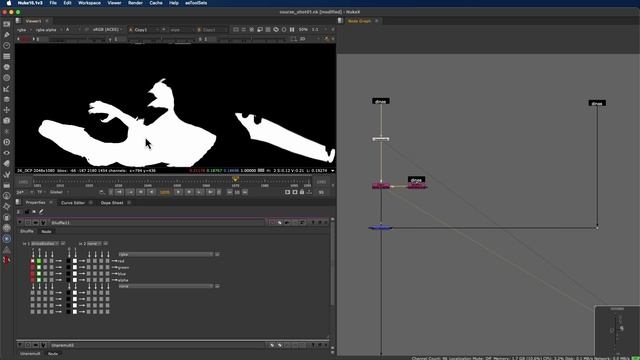640x360 pixels.
Task: Play the viewer backward
Action: [151, 192]
